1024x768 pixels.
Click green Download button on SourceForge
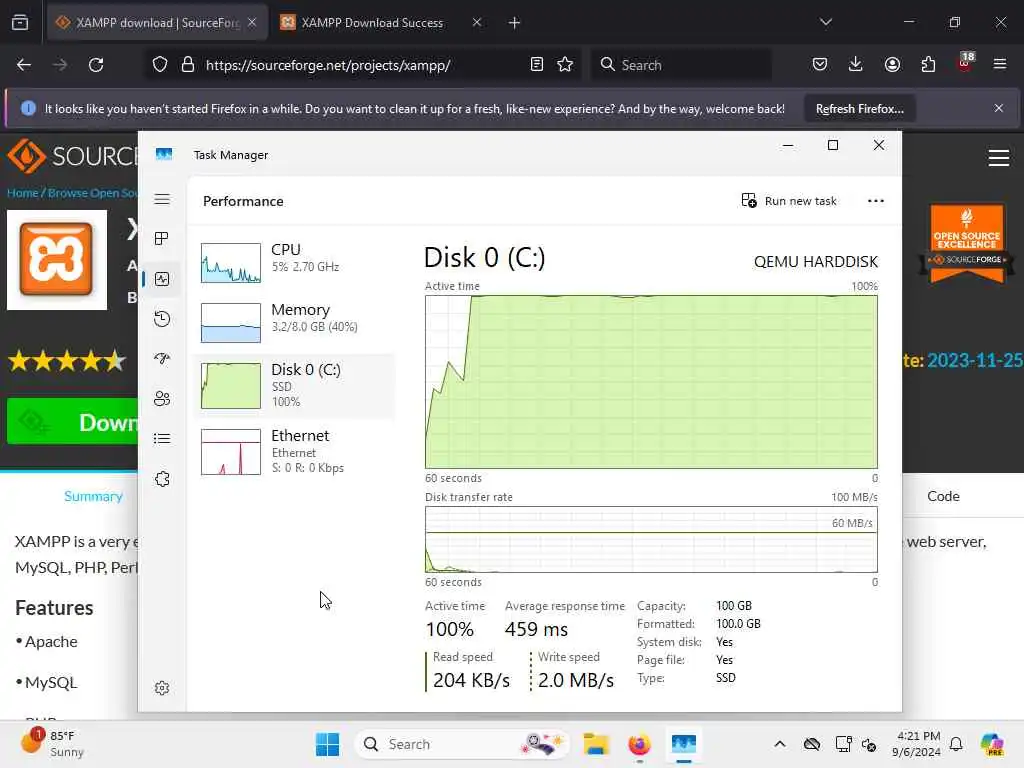(72, 422)
